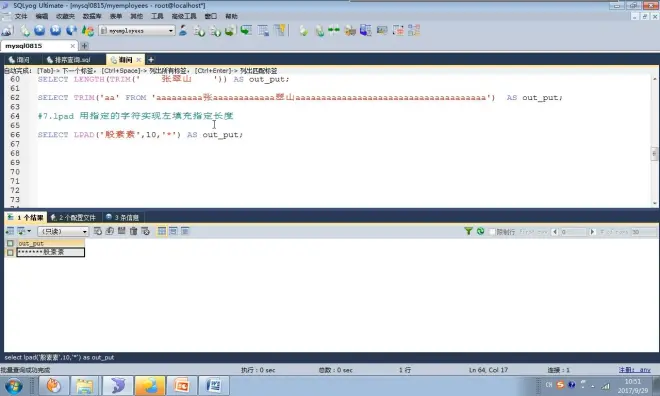Click the export results icon at left
The image size is (660, 396).
(x=10, y=231)
